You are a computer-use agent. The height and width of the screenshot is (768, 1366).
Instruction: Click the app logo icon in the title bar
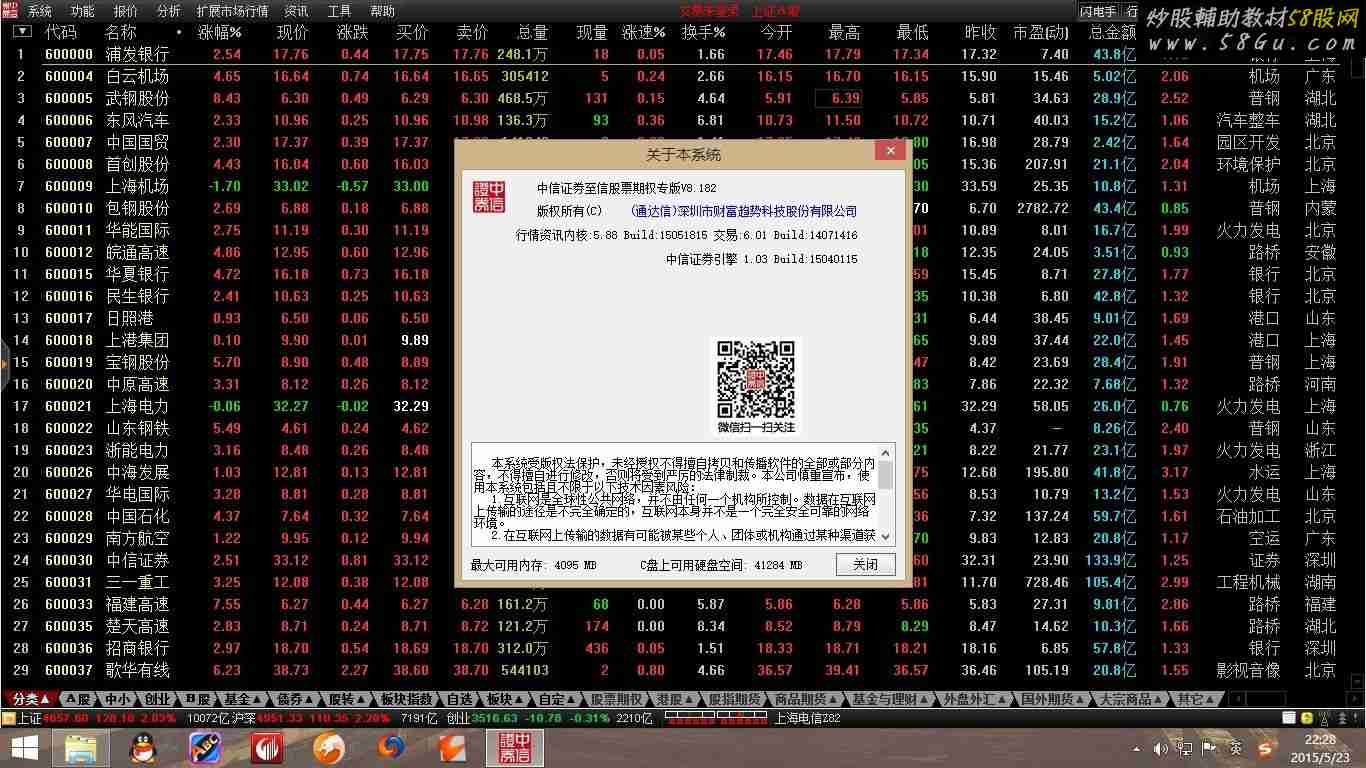(x=10, y=10)
